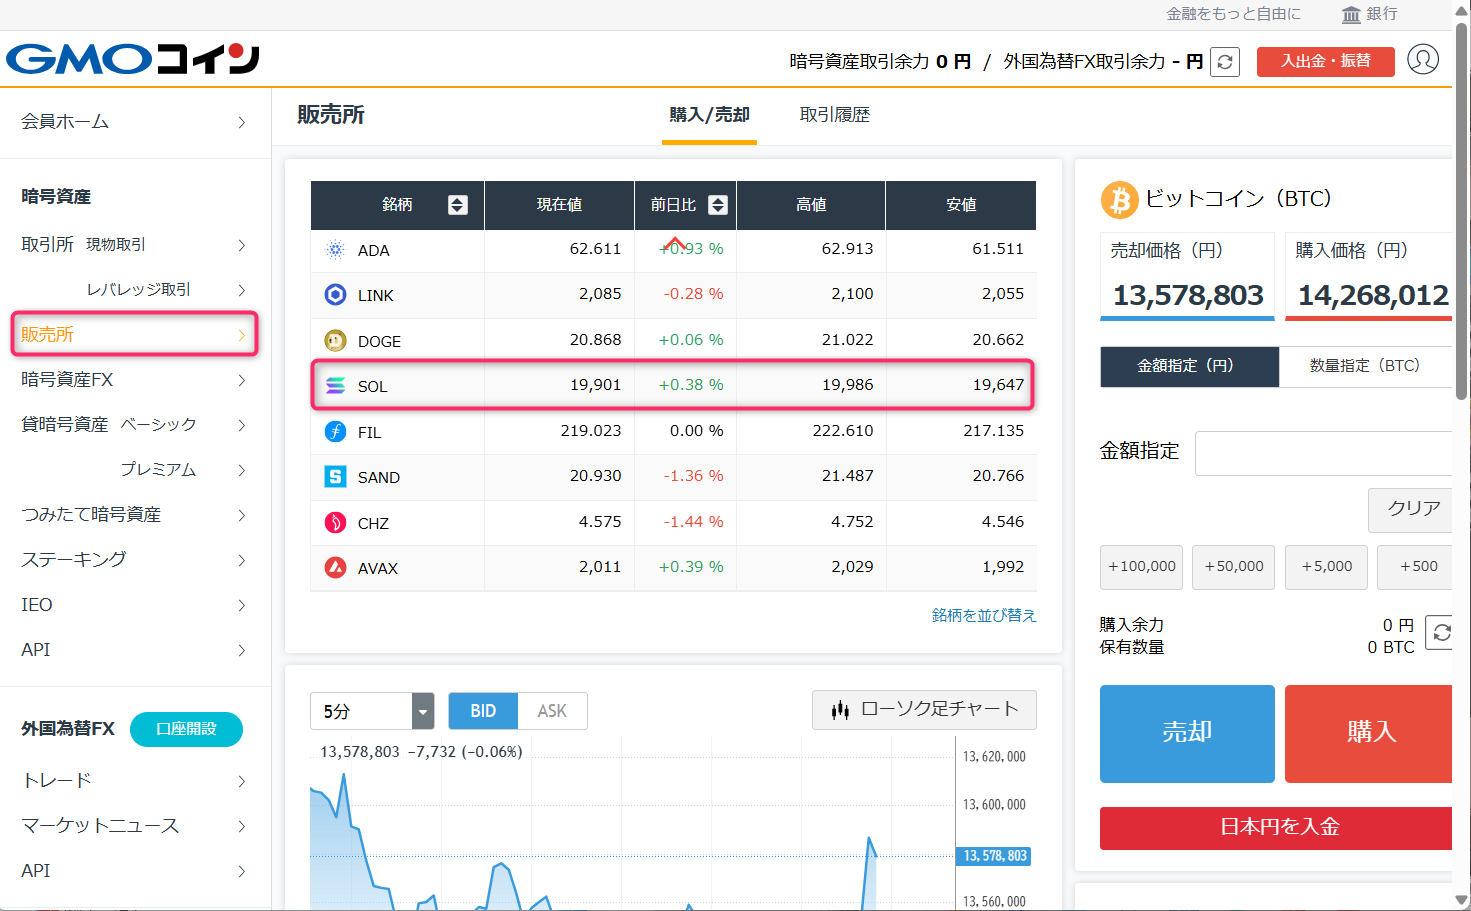This screenshot has width=1471, height=911.
Task: Open 会員ホーム in the sidebar
Action: [x=133, y=122]
